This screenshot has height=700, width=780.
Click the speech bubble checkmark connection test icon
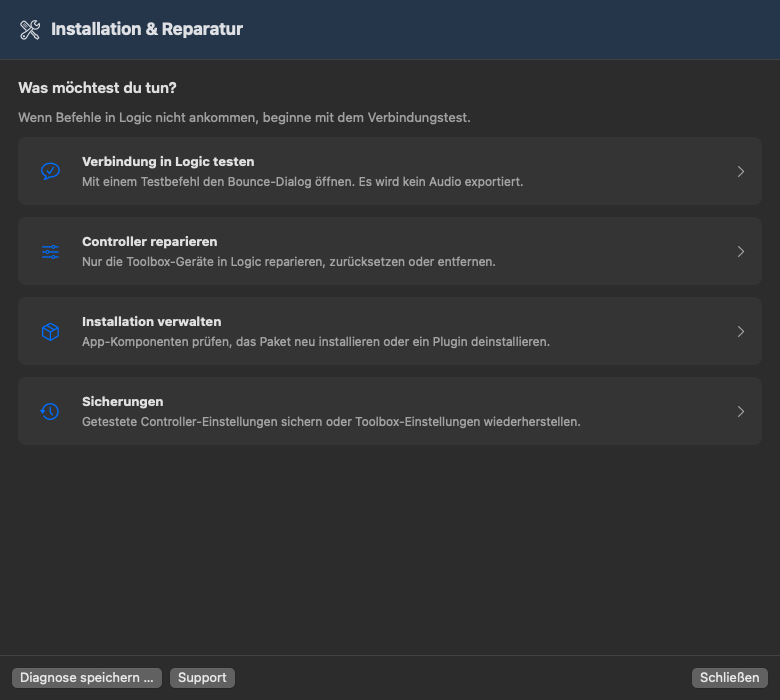[x=50, y=171]
